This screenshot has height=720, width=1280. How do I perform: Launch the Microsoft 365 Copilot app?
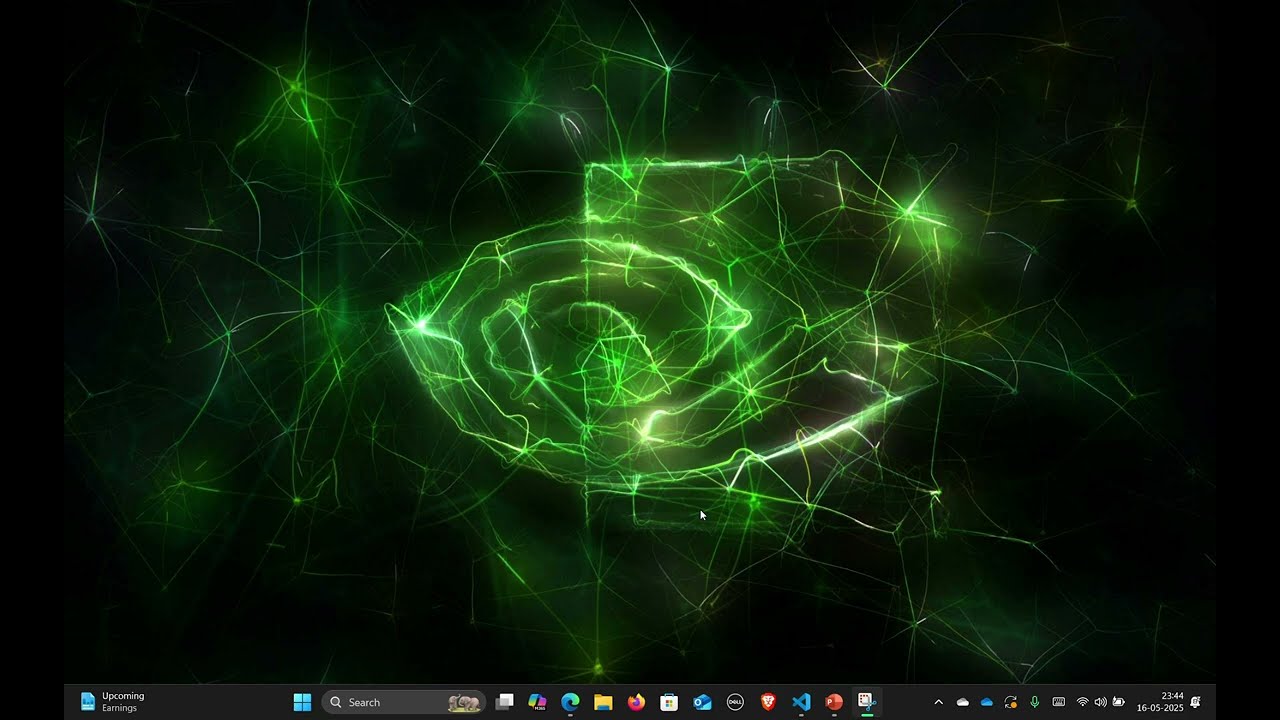[x=537, y=702]
